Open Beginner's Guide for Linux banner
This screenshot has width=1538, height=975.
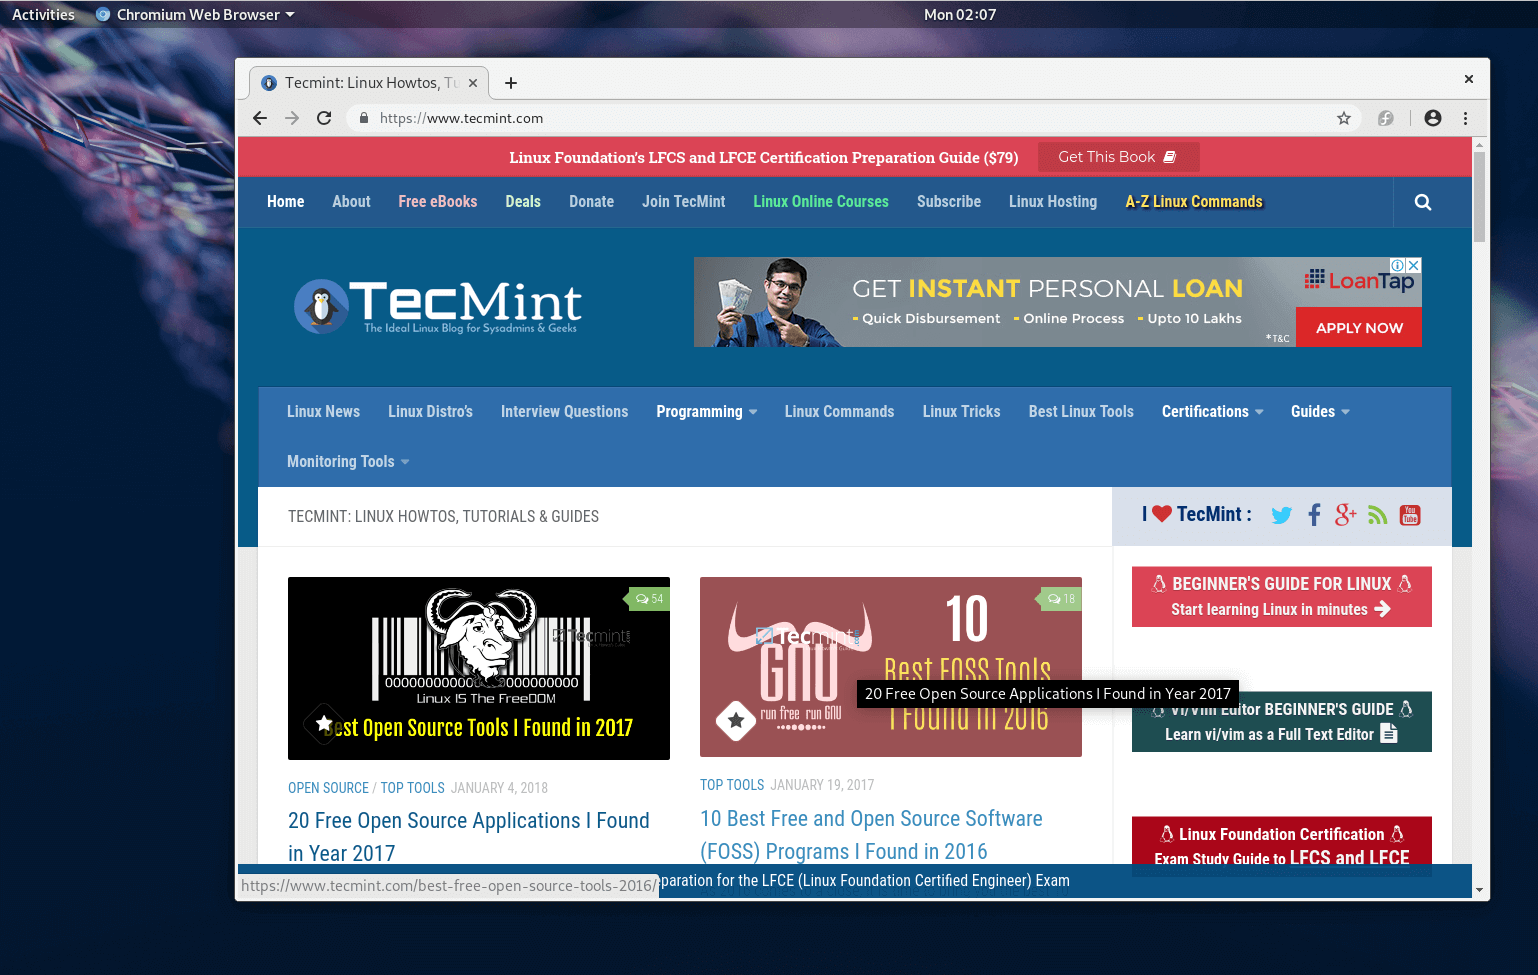1282,597
